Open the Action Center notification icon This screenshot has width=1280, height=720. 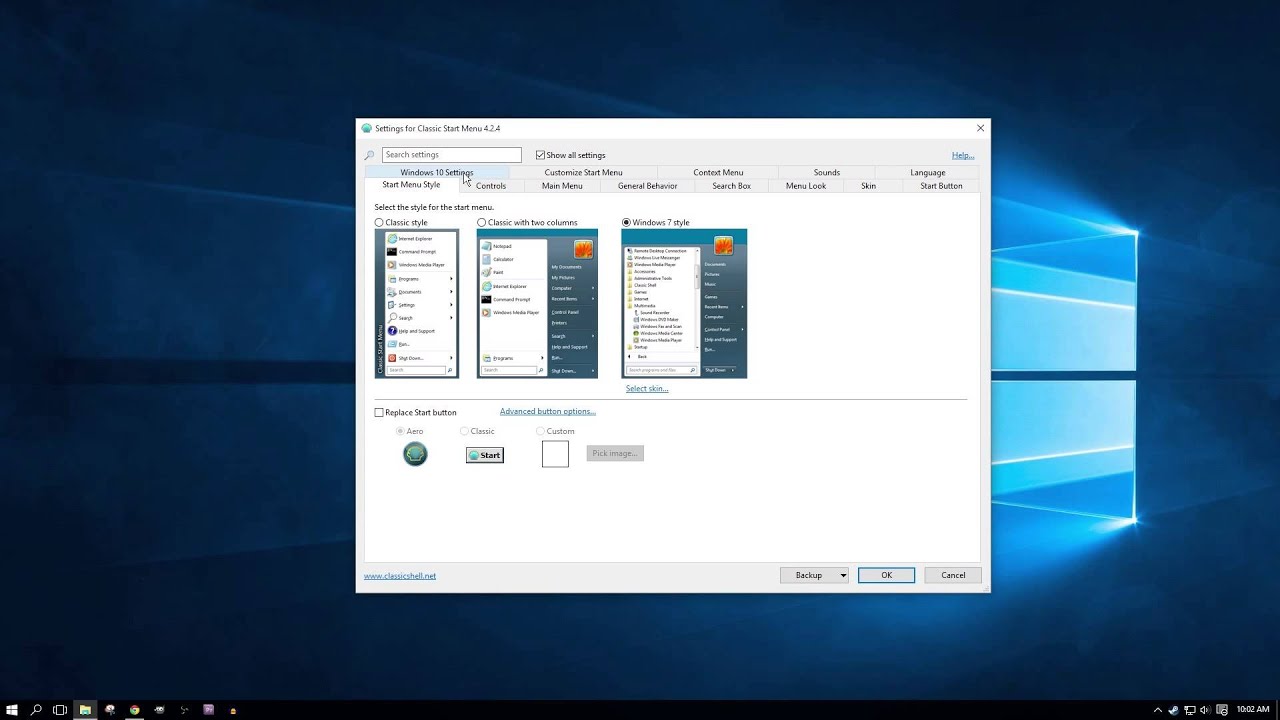pos(1221,710)
